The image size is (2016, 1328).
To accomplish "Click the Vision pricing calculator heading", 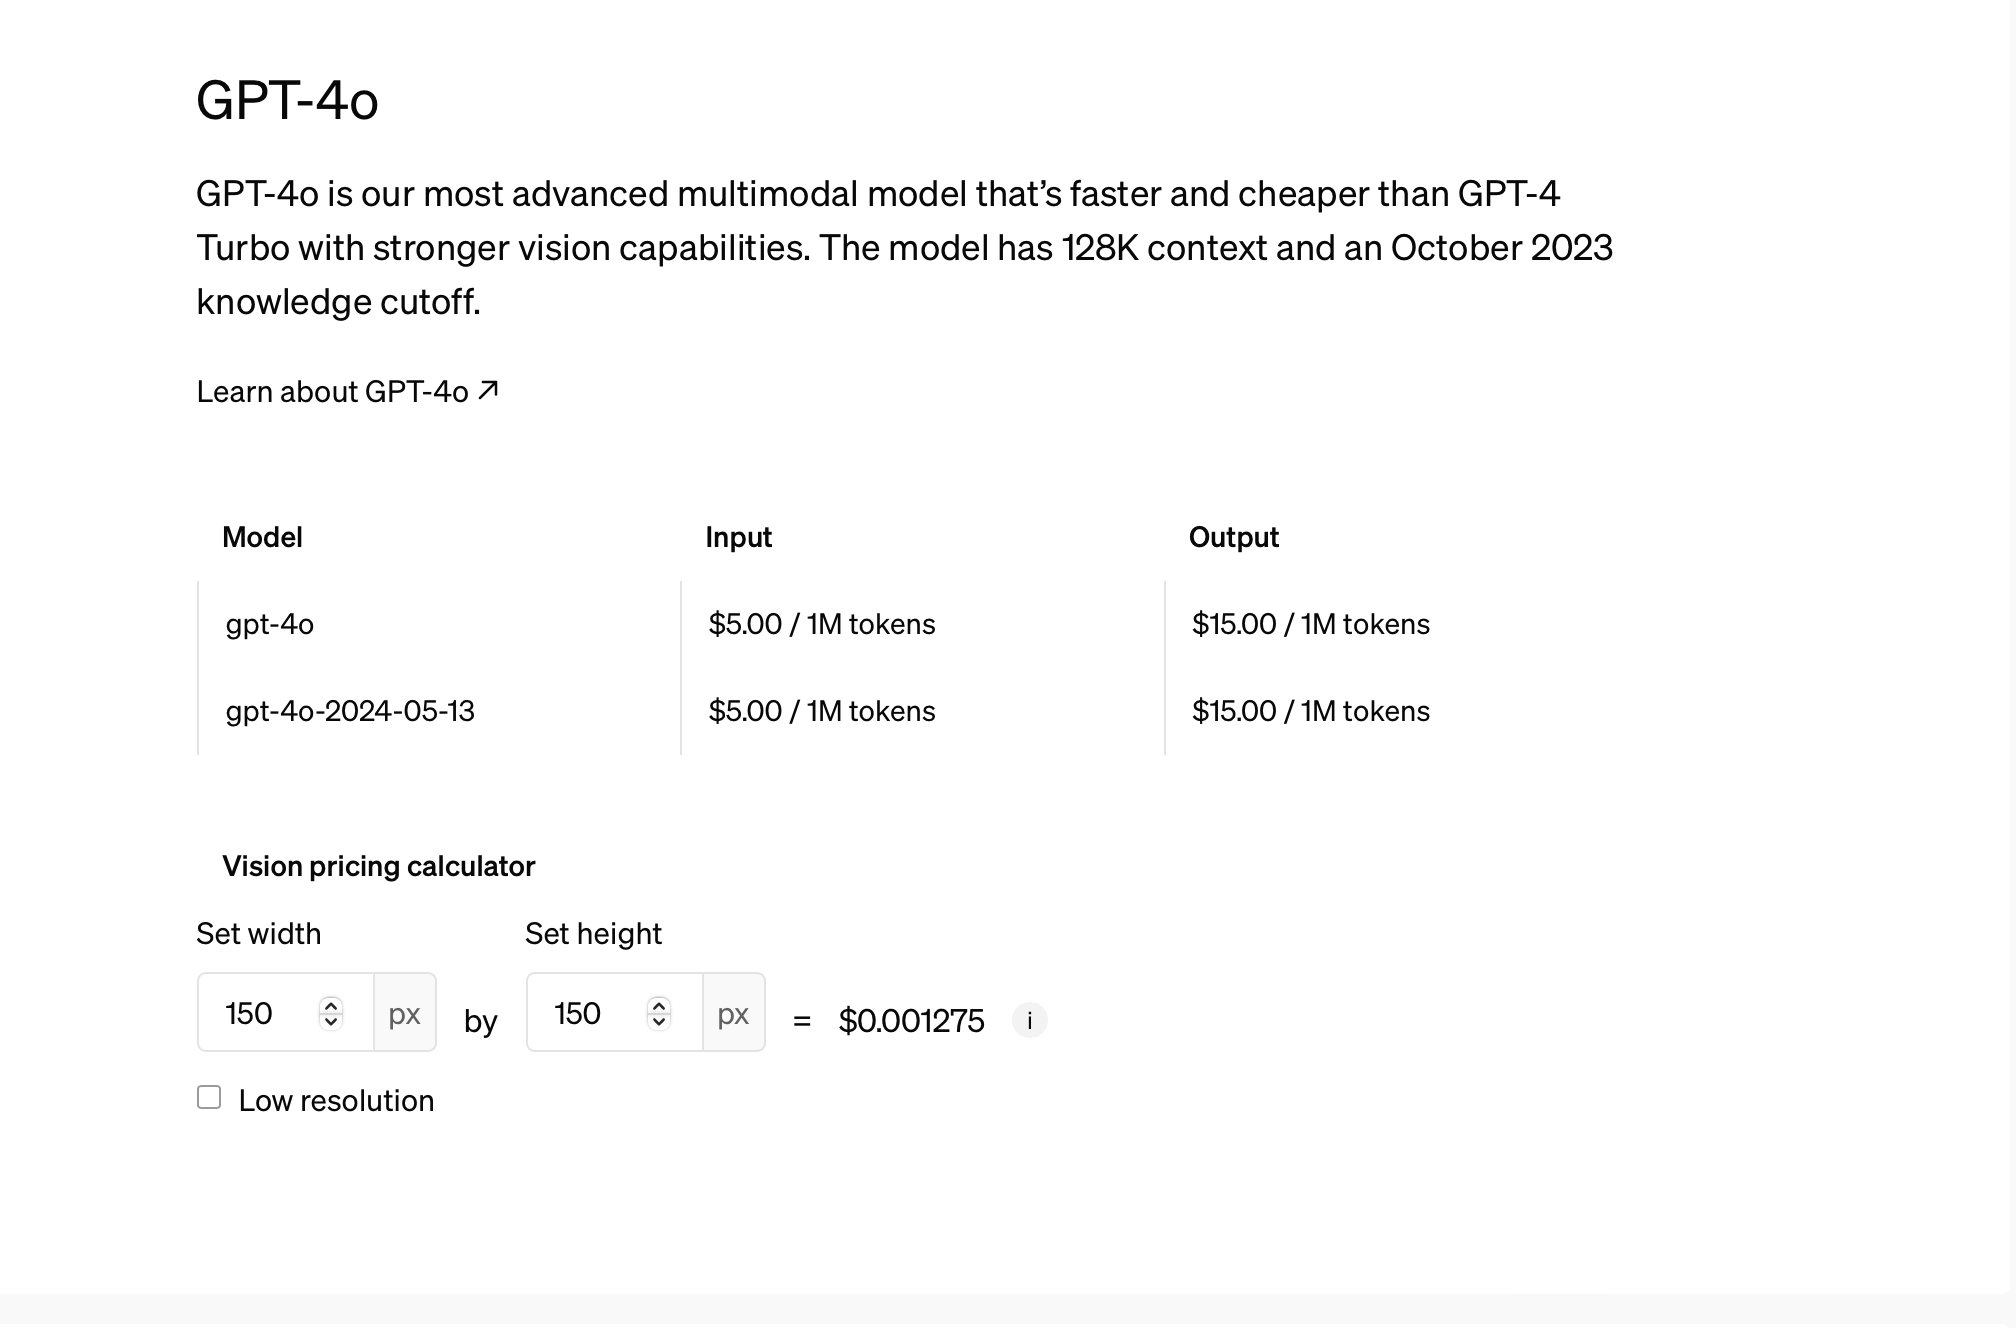I will click(378, 867).
